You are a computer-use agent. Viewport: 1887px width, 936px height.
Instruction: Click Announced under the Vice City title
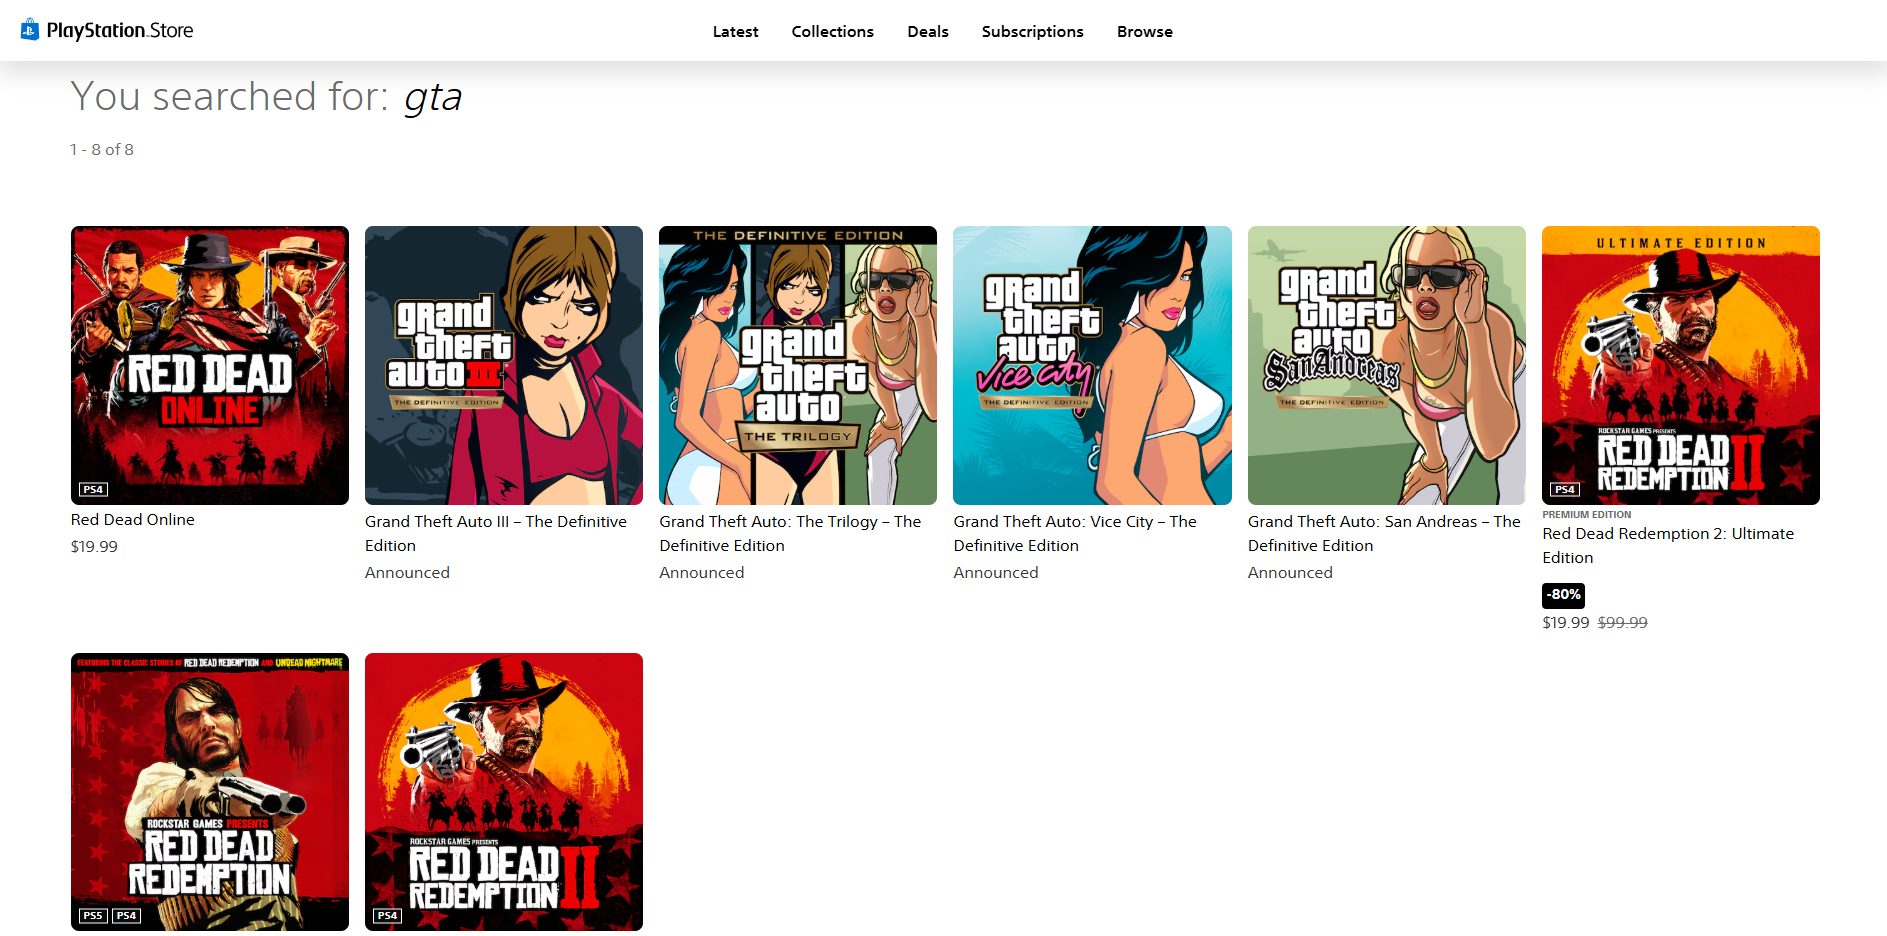click(x=996, y=573)
